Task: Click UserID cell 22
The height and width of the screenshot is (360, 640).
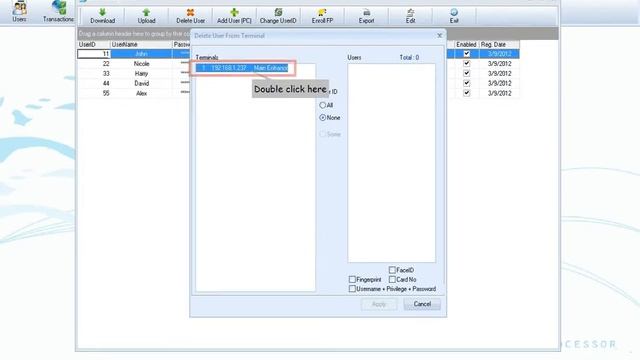Action: click(x=94, y=64)
